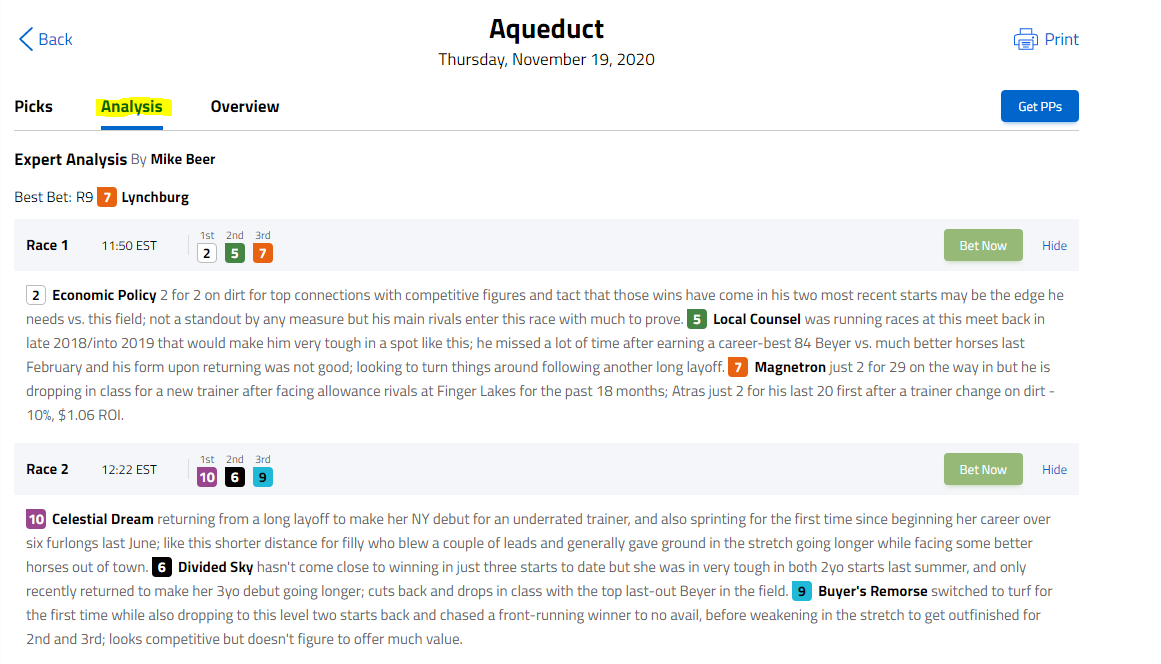Click Bet Now for Race 2
1161x664 pixels.
click(x=983, y=469)
